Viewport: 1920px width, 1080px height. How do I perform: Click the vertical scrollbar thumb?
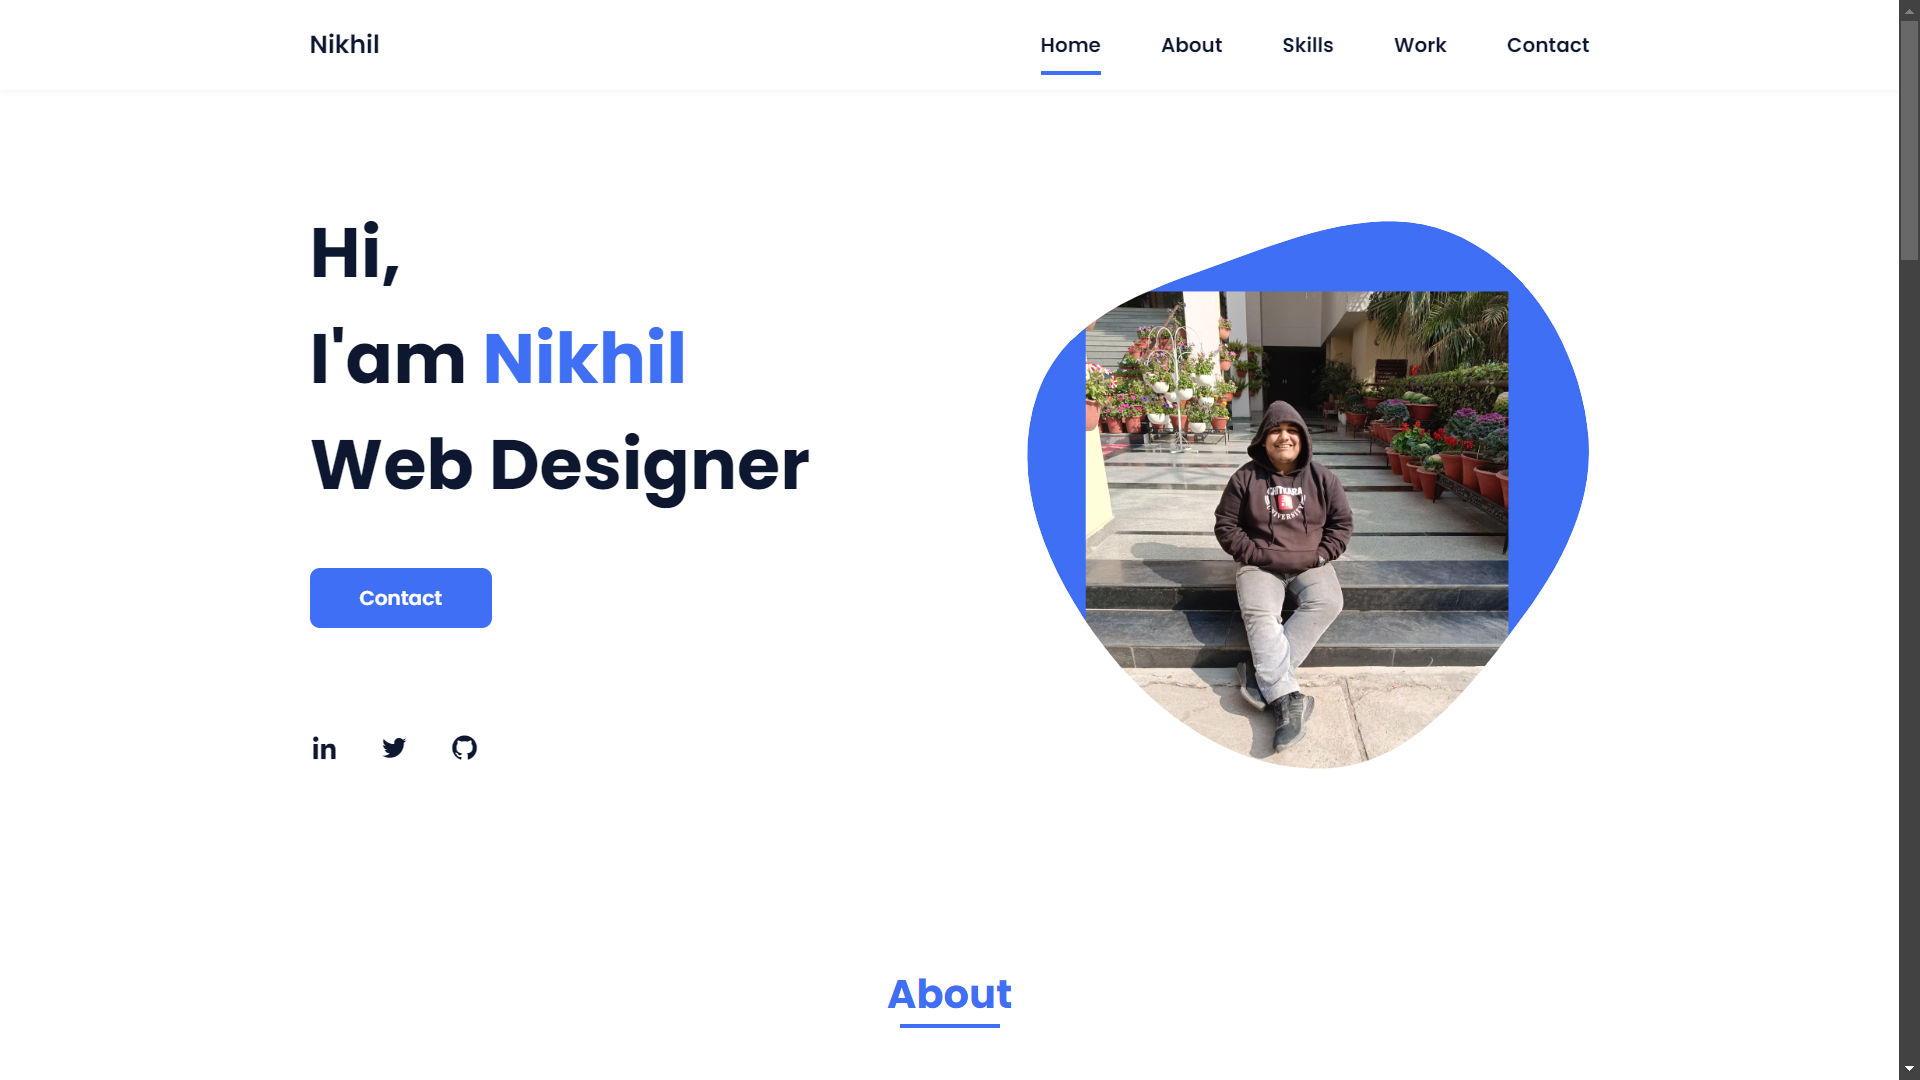point(1909,140)
